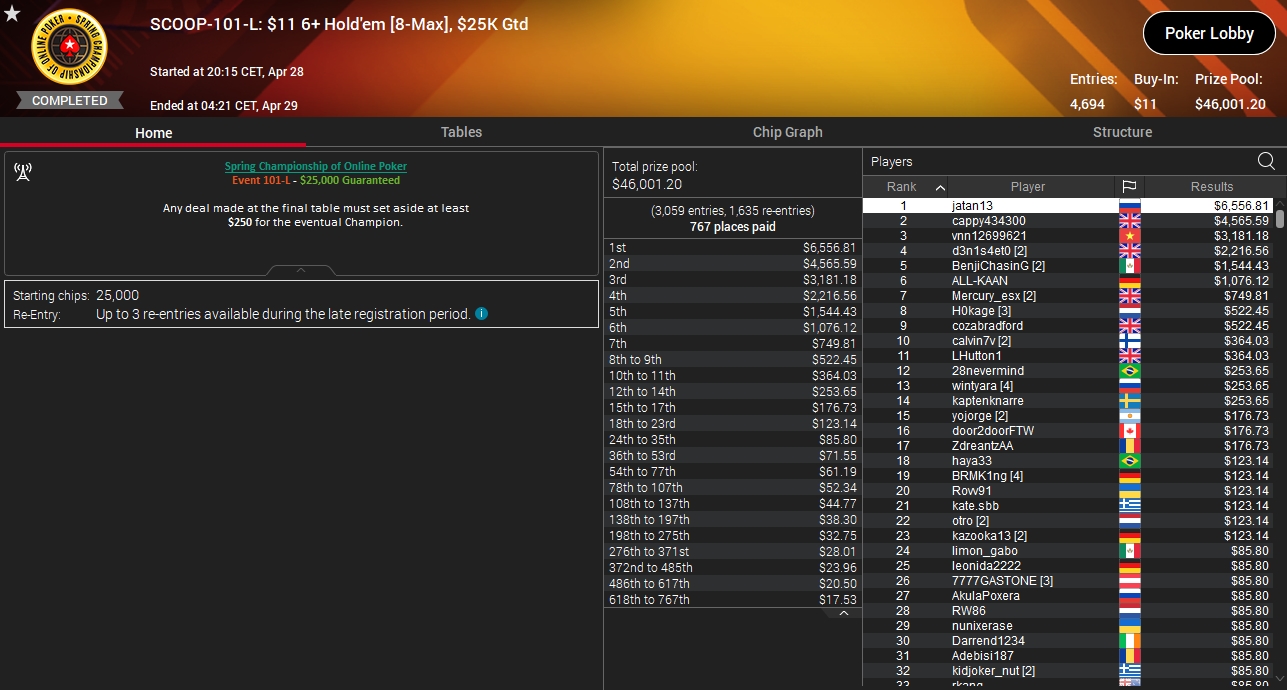Switch to the Tables tab
1287x690 pixels.
click(461, 132)
